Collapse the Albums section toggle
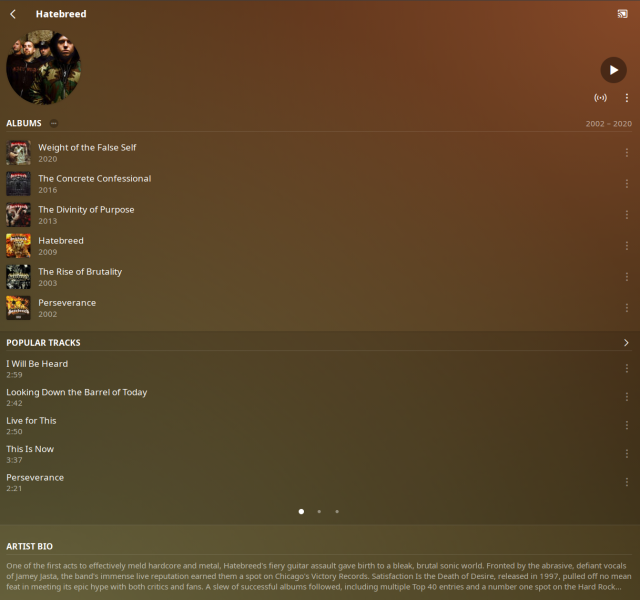 coord(53,123)
